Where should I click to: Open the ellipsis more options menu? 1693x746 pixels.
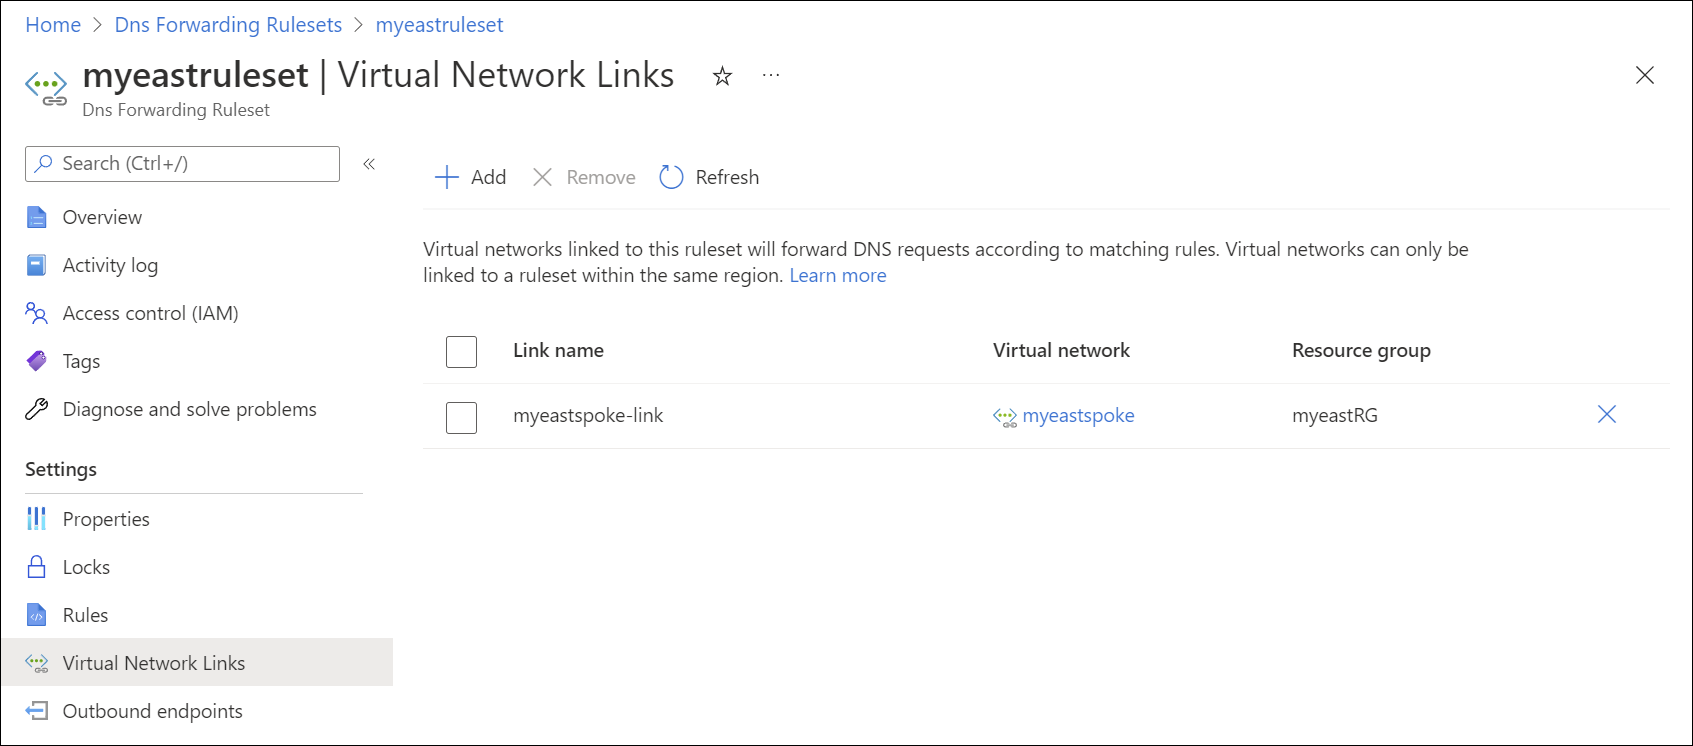point(770,76)
